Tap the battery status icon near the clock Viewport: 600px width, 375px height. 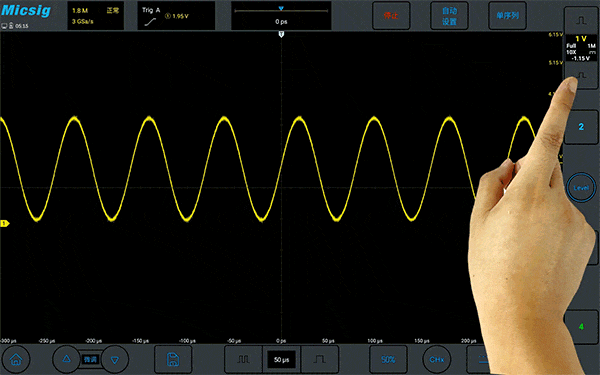click(x=11, y=26)
